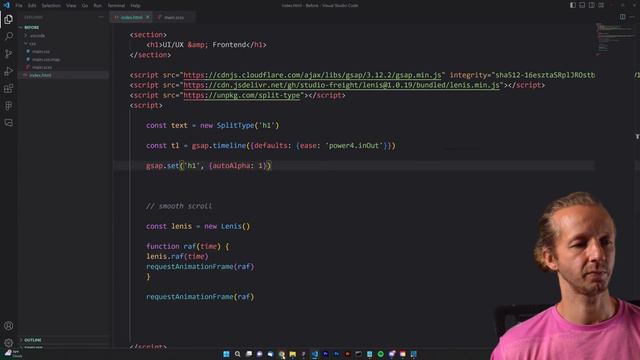Open Windows taskbar Search

coord(238,354)
